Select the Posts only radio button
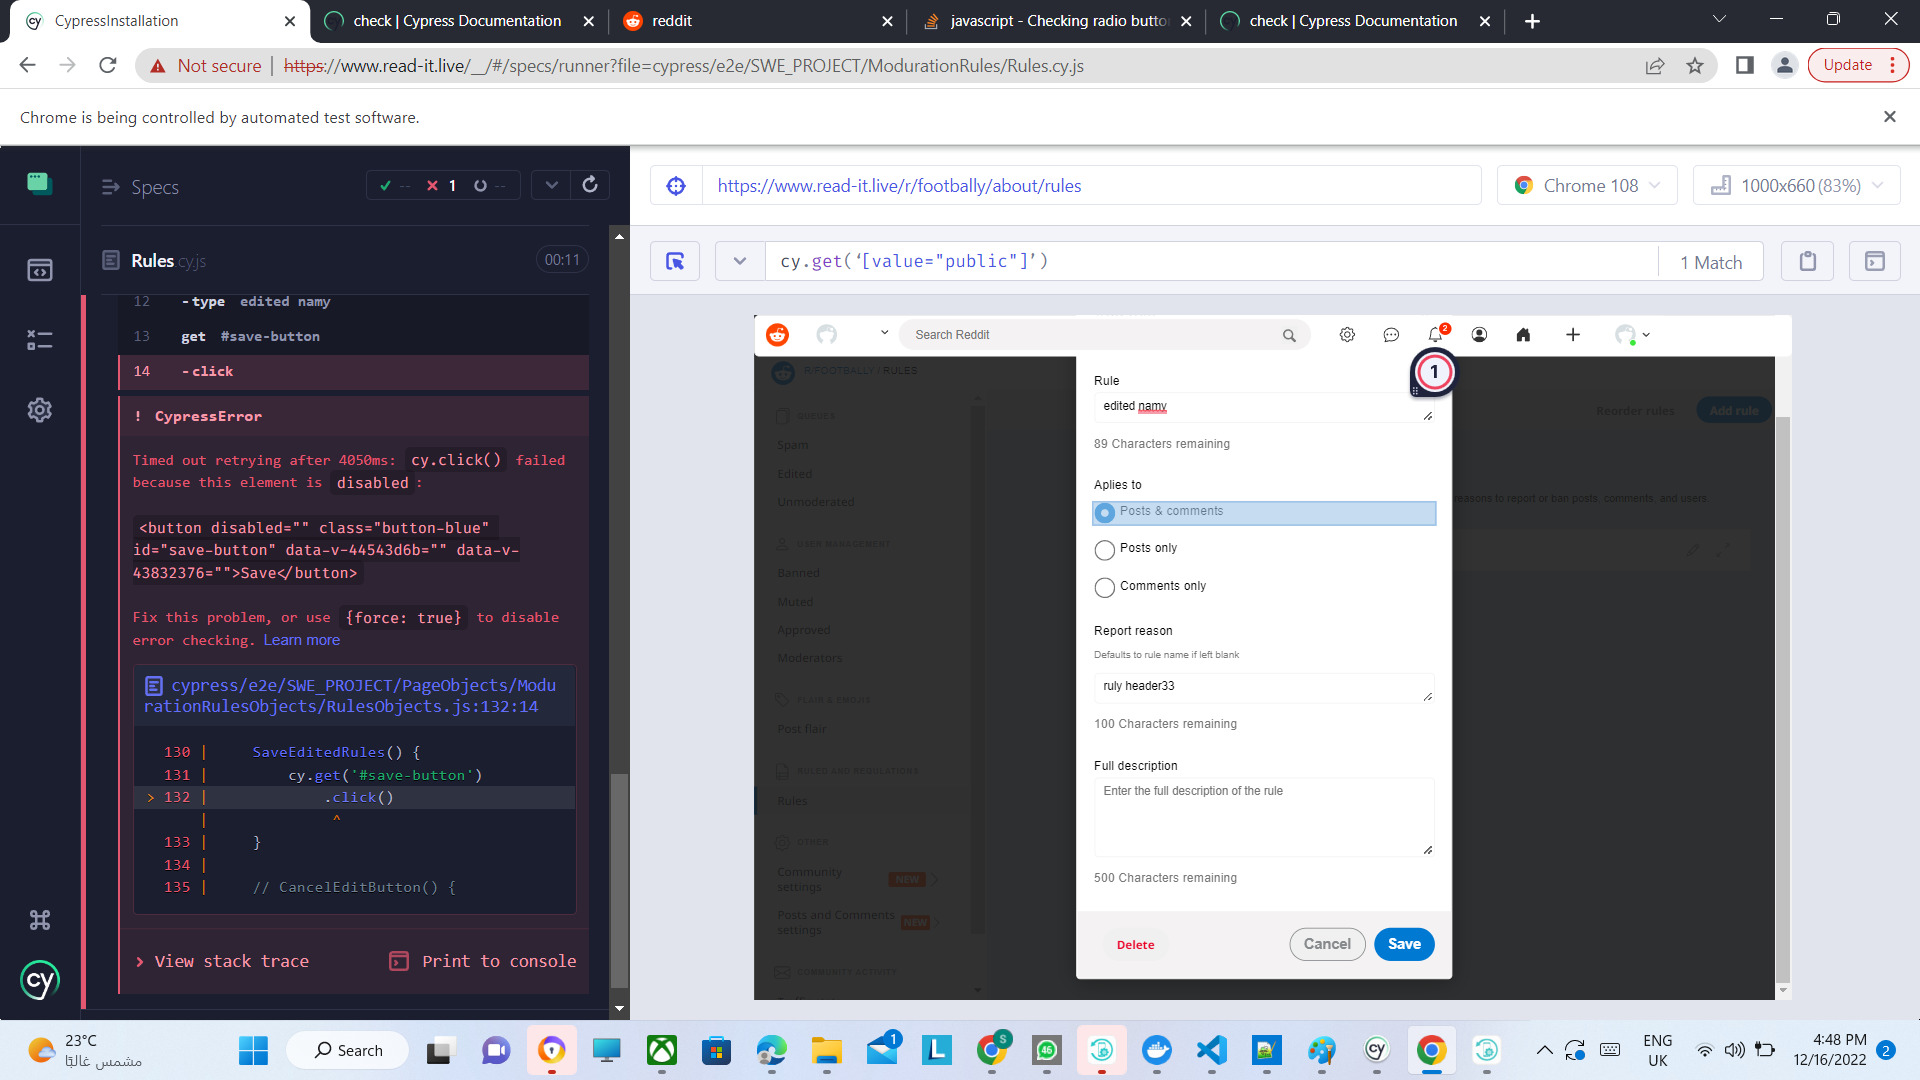Image resolution: width=1920 pixels, height=1080 pixels. tap(1104, 550)
